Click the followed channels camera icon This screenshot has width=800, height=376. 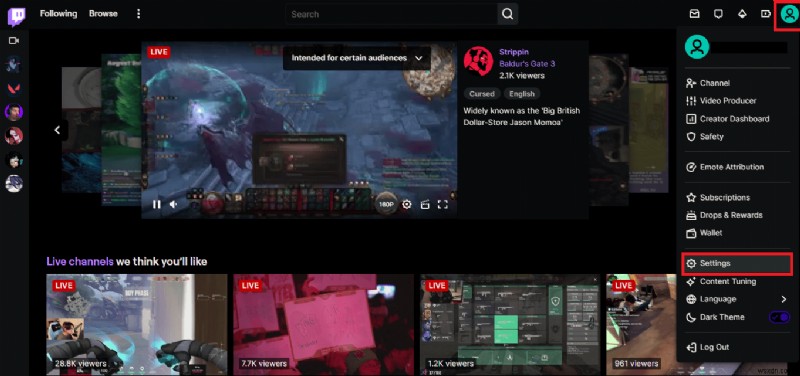coord(14,41)
